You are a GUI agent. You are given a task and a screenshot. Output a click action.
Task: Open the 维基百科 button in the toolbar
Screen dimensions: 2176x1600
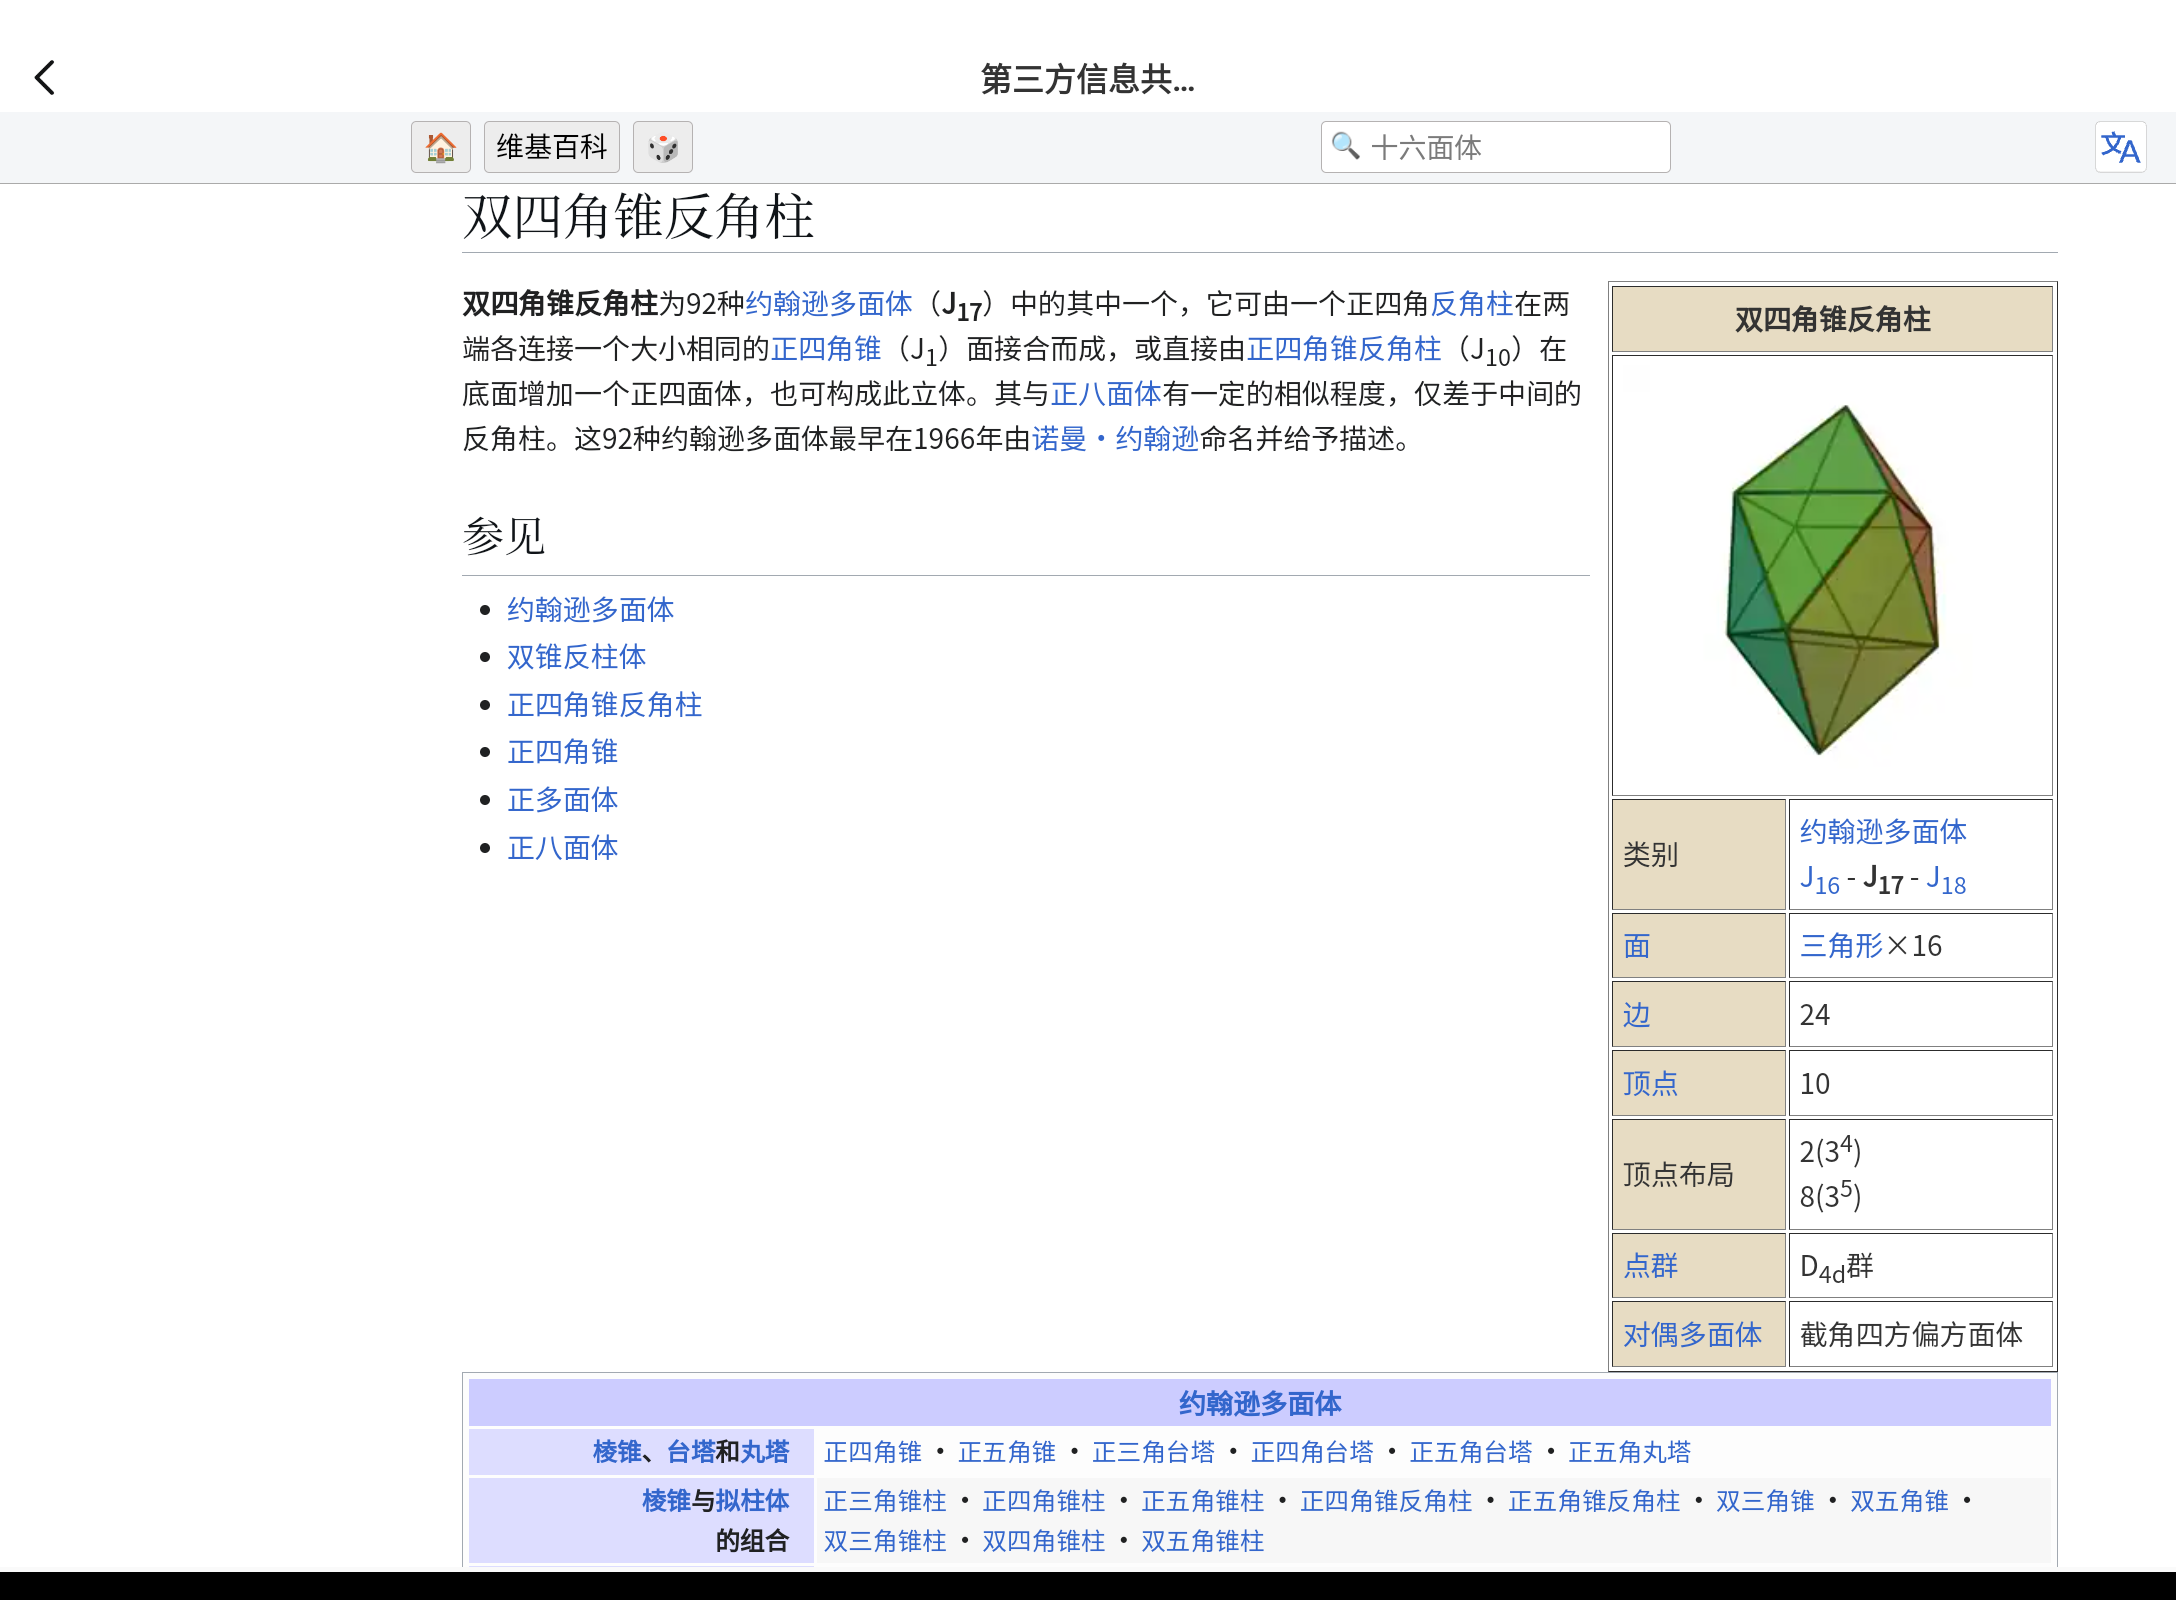click(551, 147)
